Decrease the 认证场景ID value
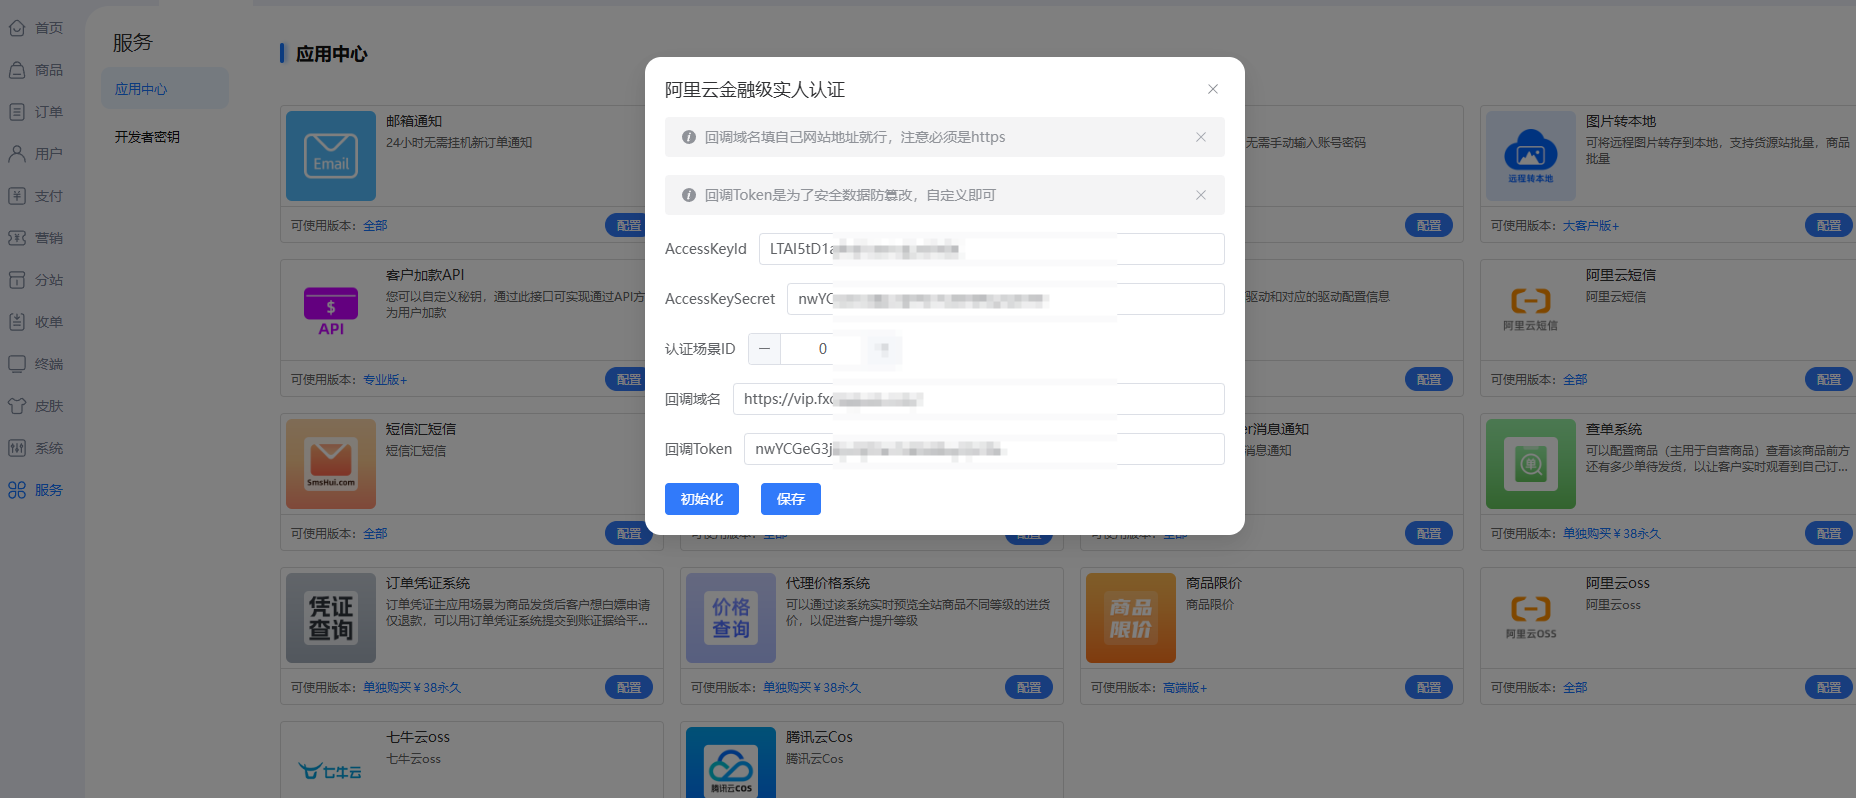The height and width of the screenshot is (798, 1856). pos(764,349)
